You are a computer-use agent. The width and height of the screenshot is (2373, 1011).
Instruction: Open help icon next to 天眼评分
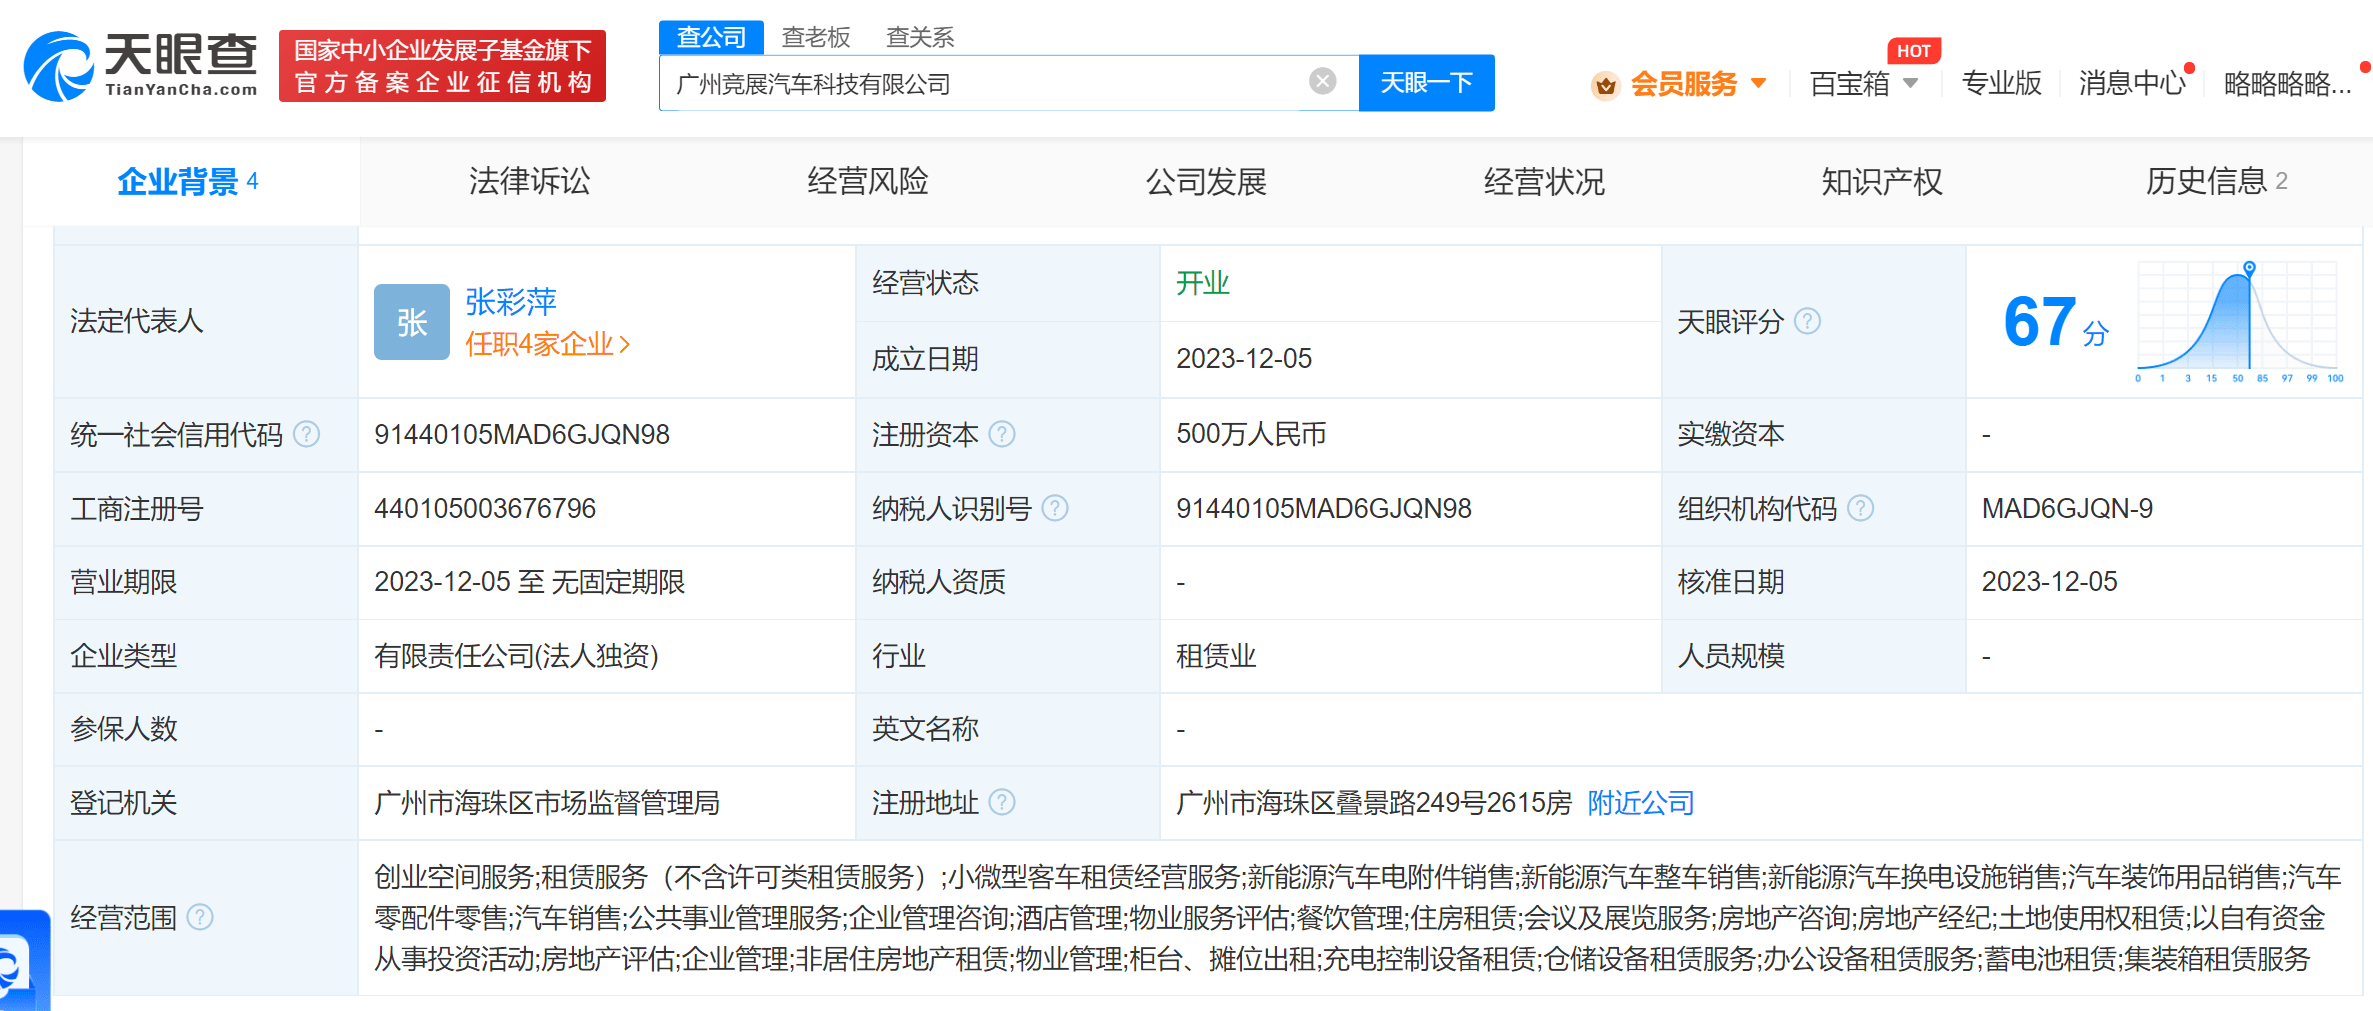[x=1807, y=321]
